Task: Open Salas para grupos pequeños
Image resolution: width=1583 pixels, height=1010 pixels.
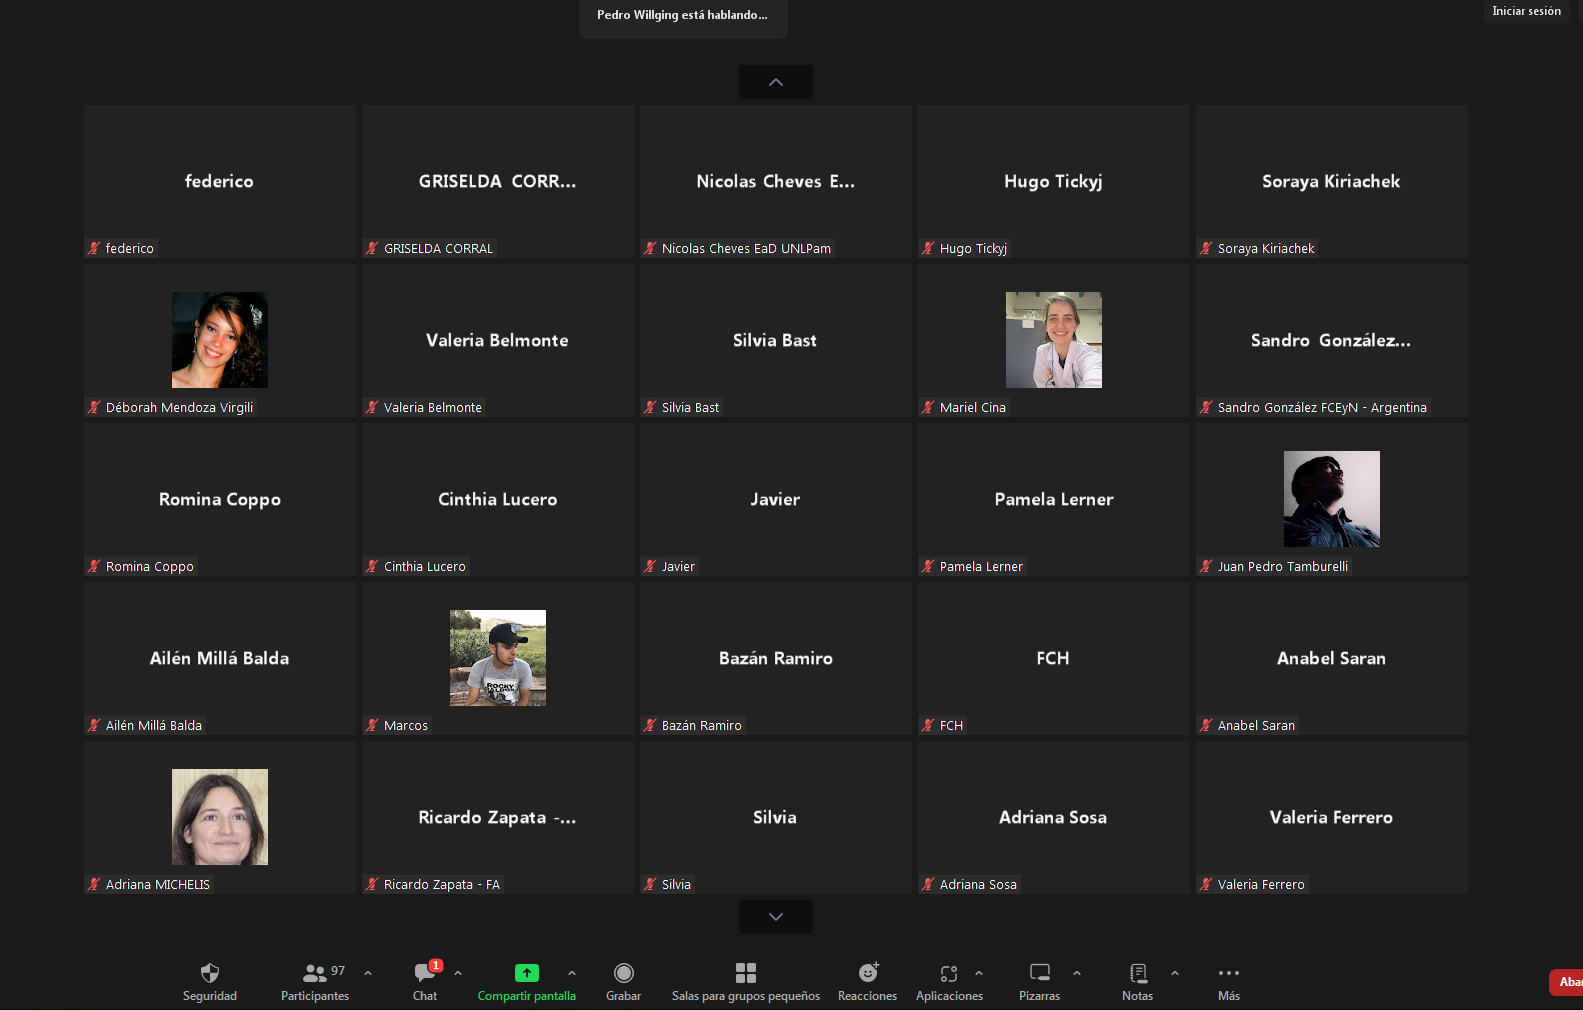Action: (746, 973)
